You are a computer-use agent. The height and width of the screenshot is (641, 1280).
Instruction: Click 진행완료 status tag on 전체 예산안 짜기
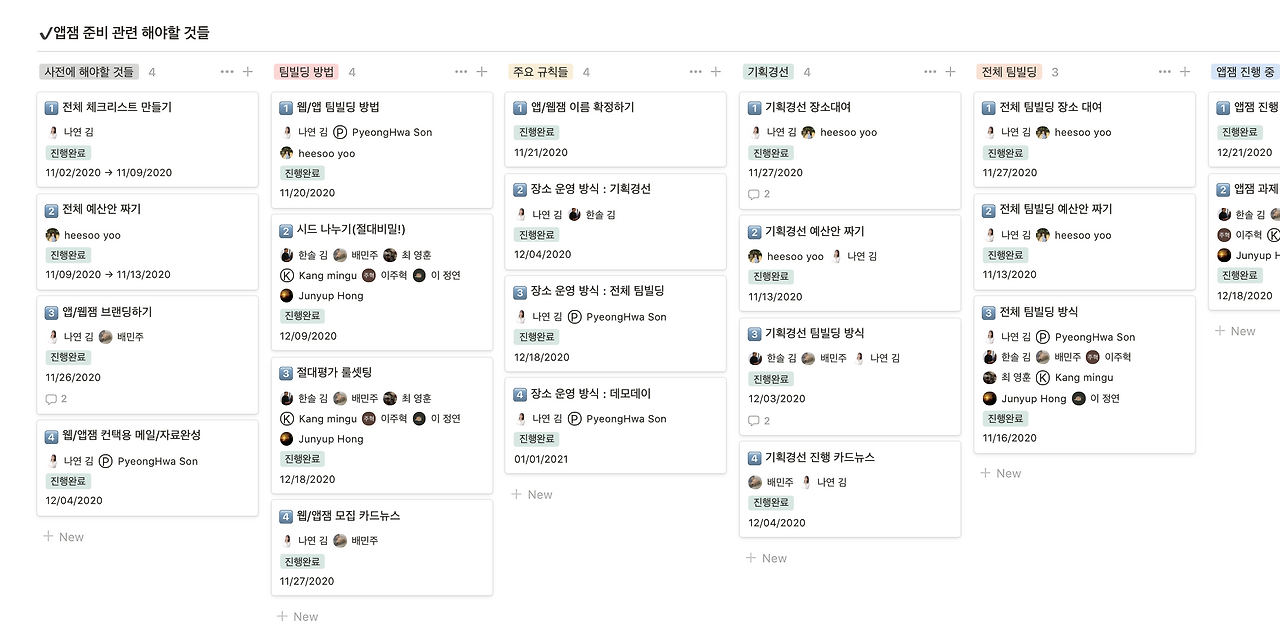68,255
